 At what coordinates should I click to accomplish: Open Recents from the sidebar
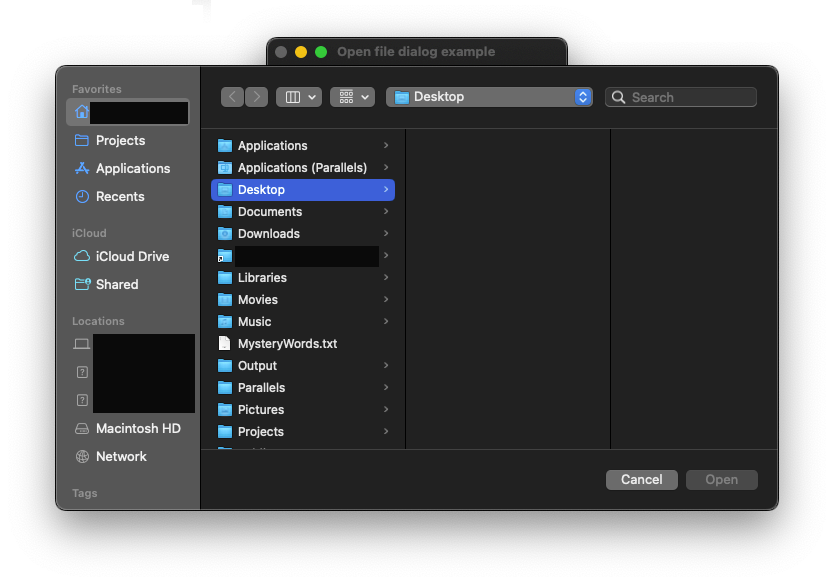(x=120, y=197)
